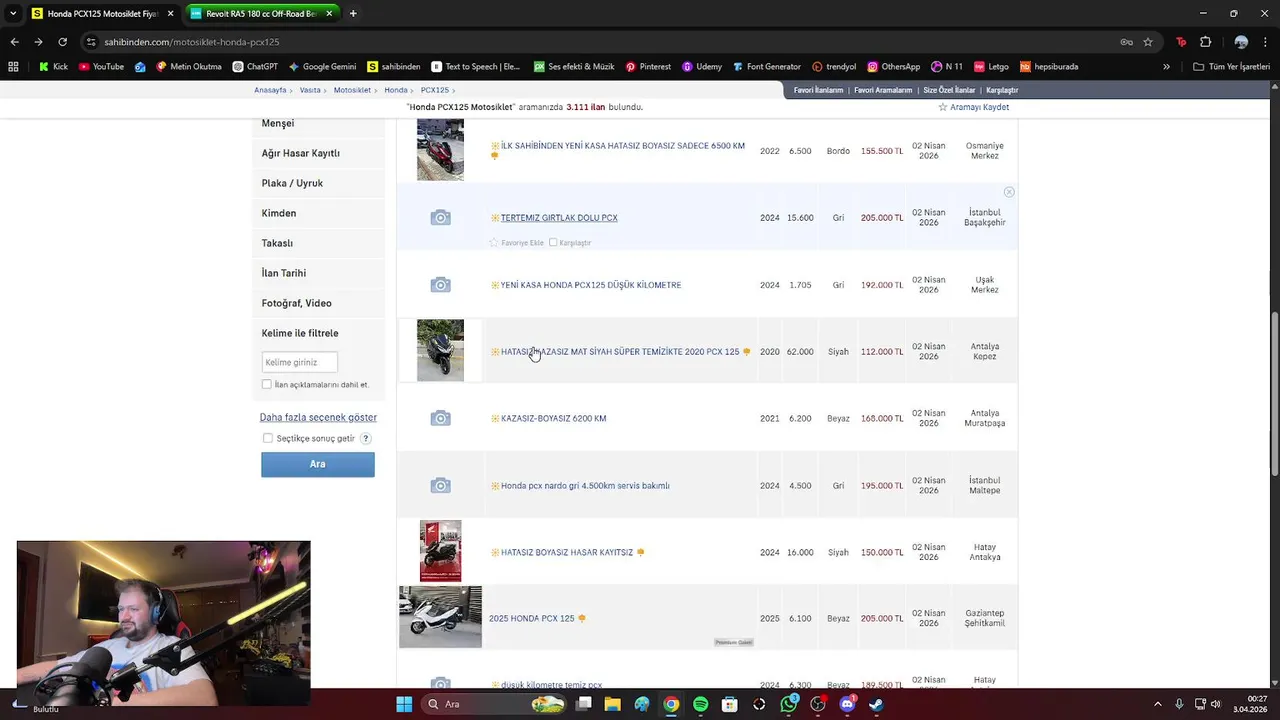
Task: Show more bookmarks with the chevron
Action: click(1166, 67)
